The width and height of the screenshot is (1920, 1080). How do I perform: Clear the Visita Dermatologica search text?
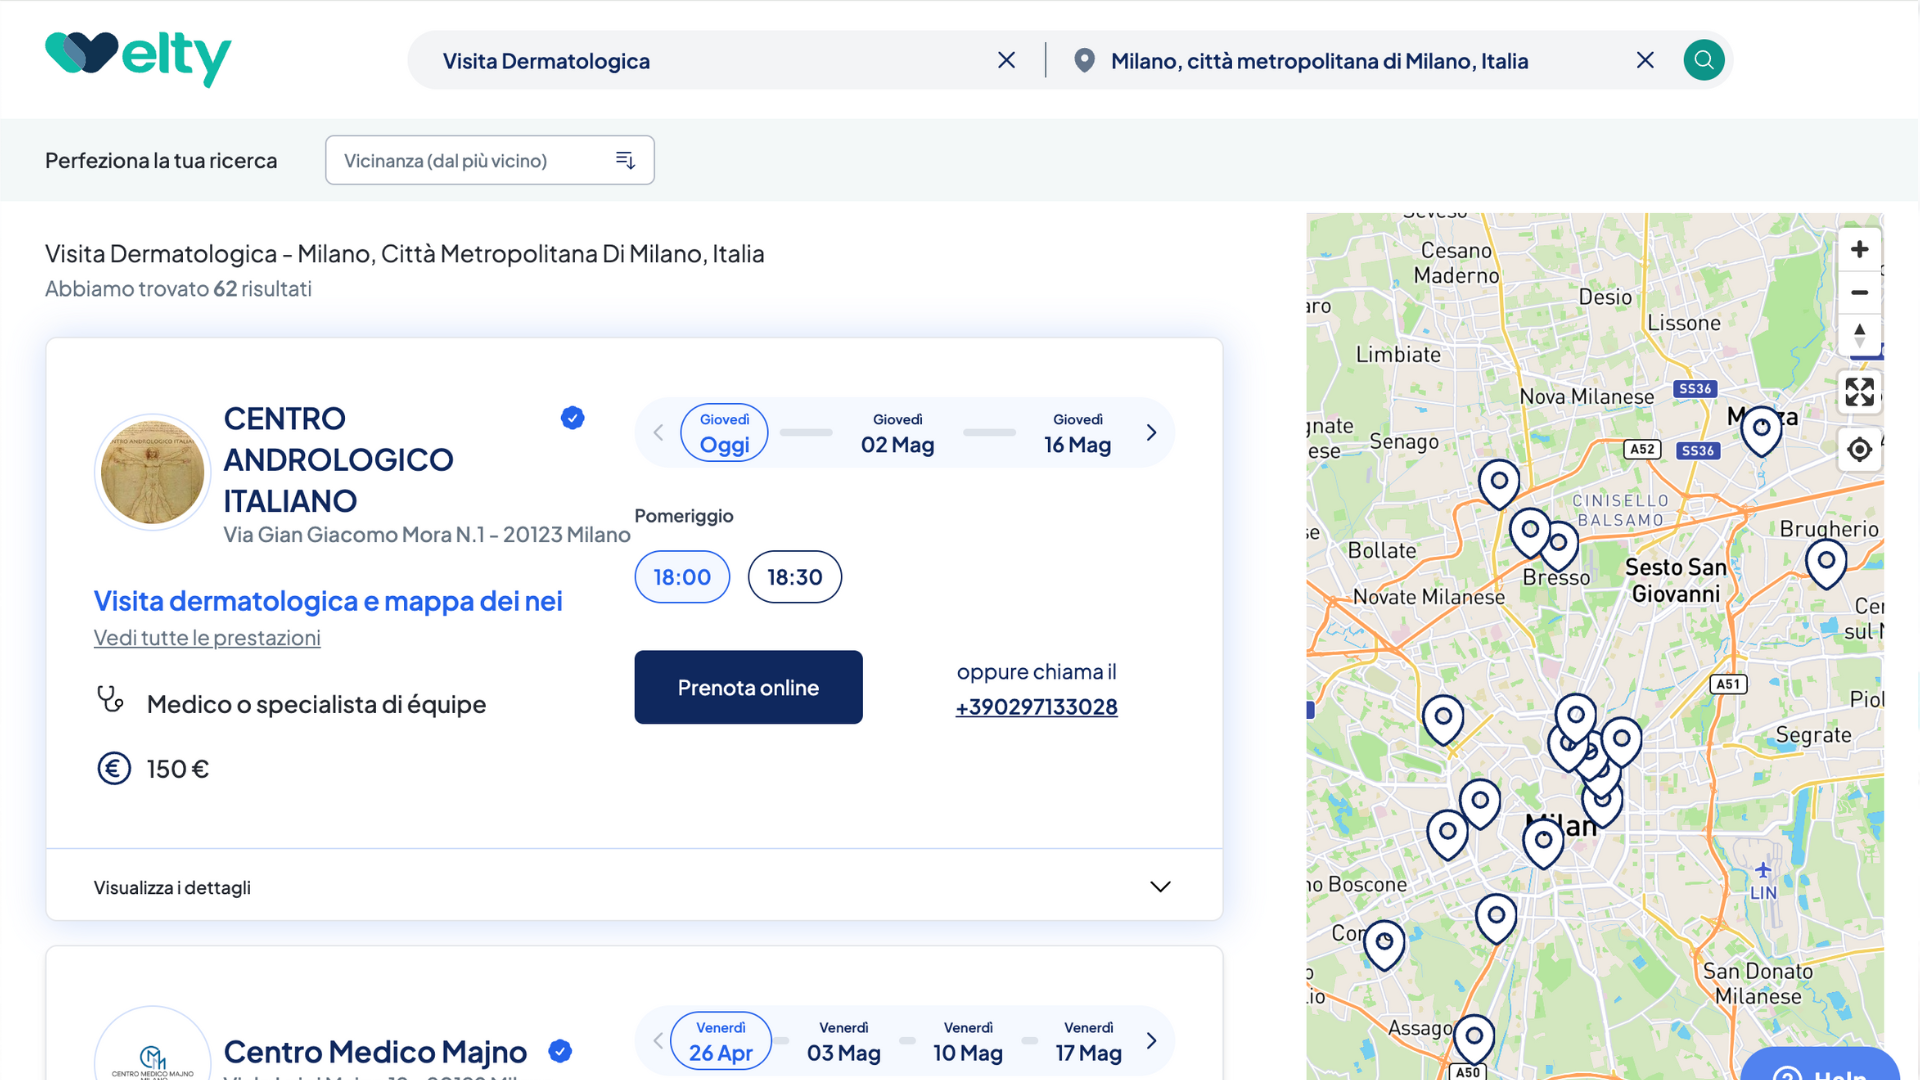(1006, 60)
